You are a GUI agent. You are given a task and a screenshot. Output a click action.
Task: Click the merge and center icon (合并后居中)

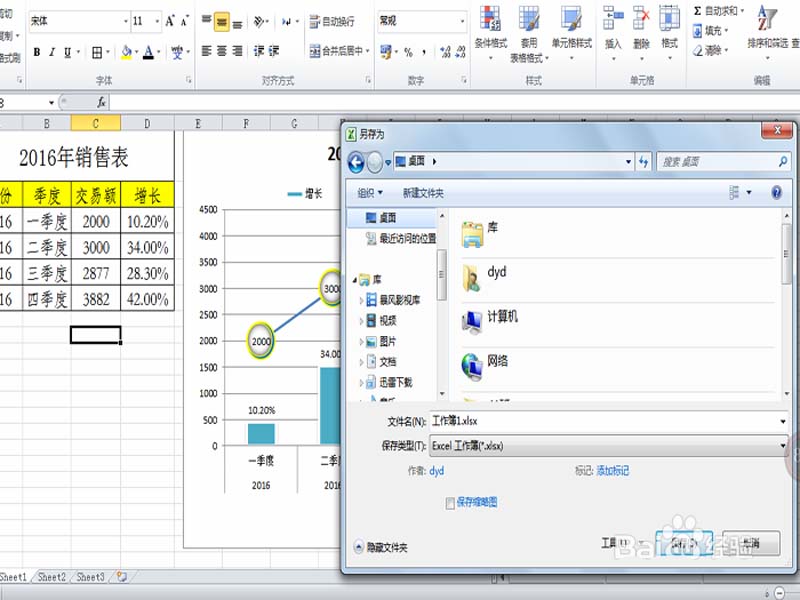339,51
